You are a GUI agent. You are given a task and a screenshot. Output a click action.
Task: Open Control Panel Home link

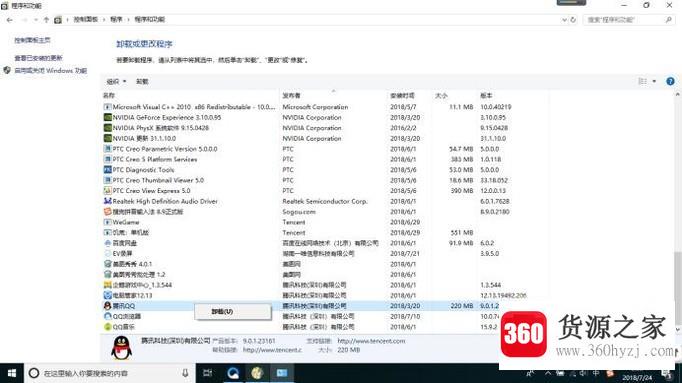[x=32, y=40]
